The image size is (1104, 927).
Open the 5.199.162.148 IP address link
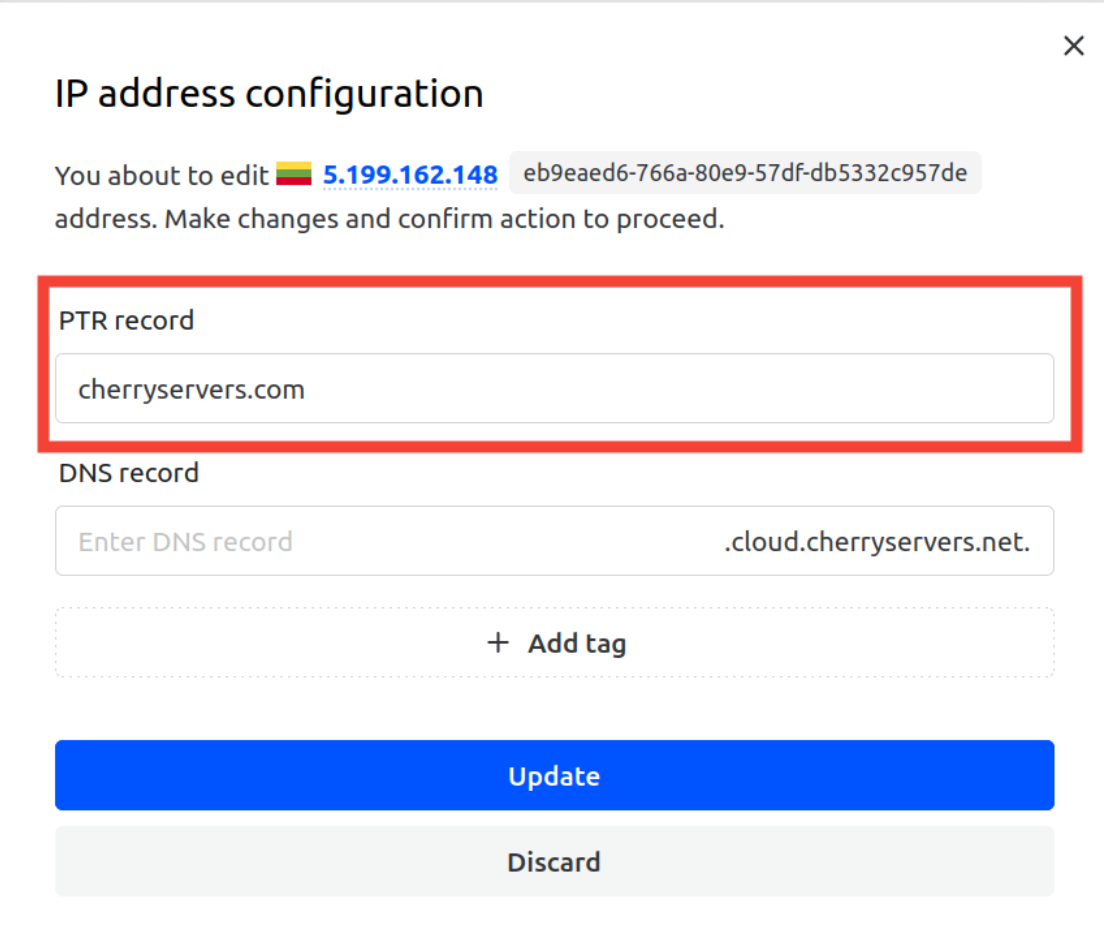click(410, 175)
